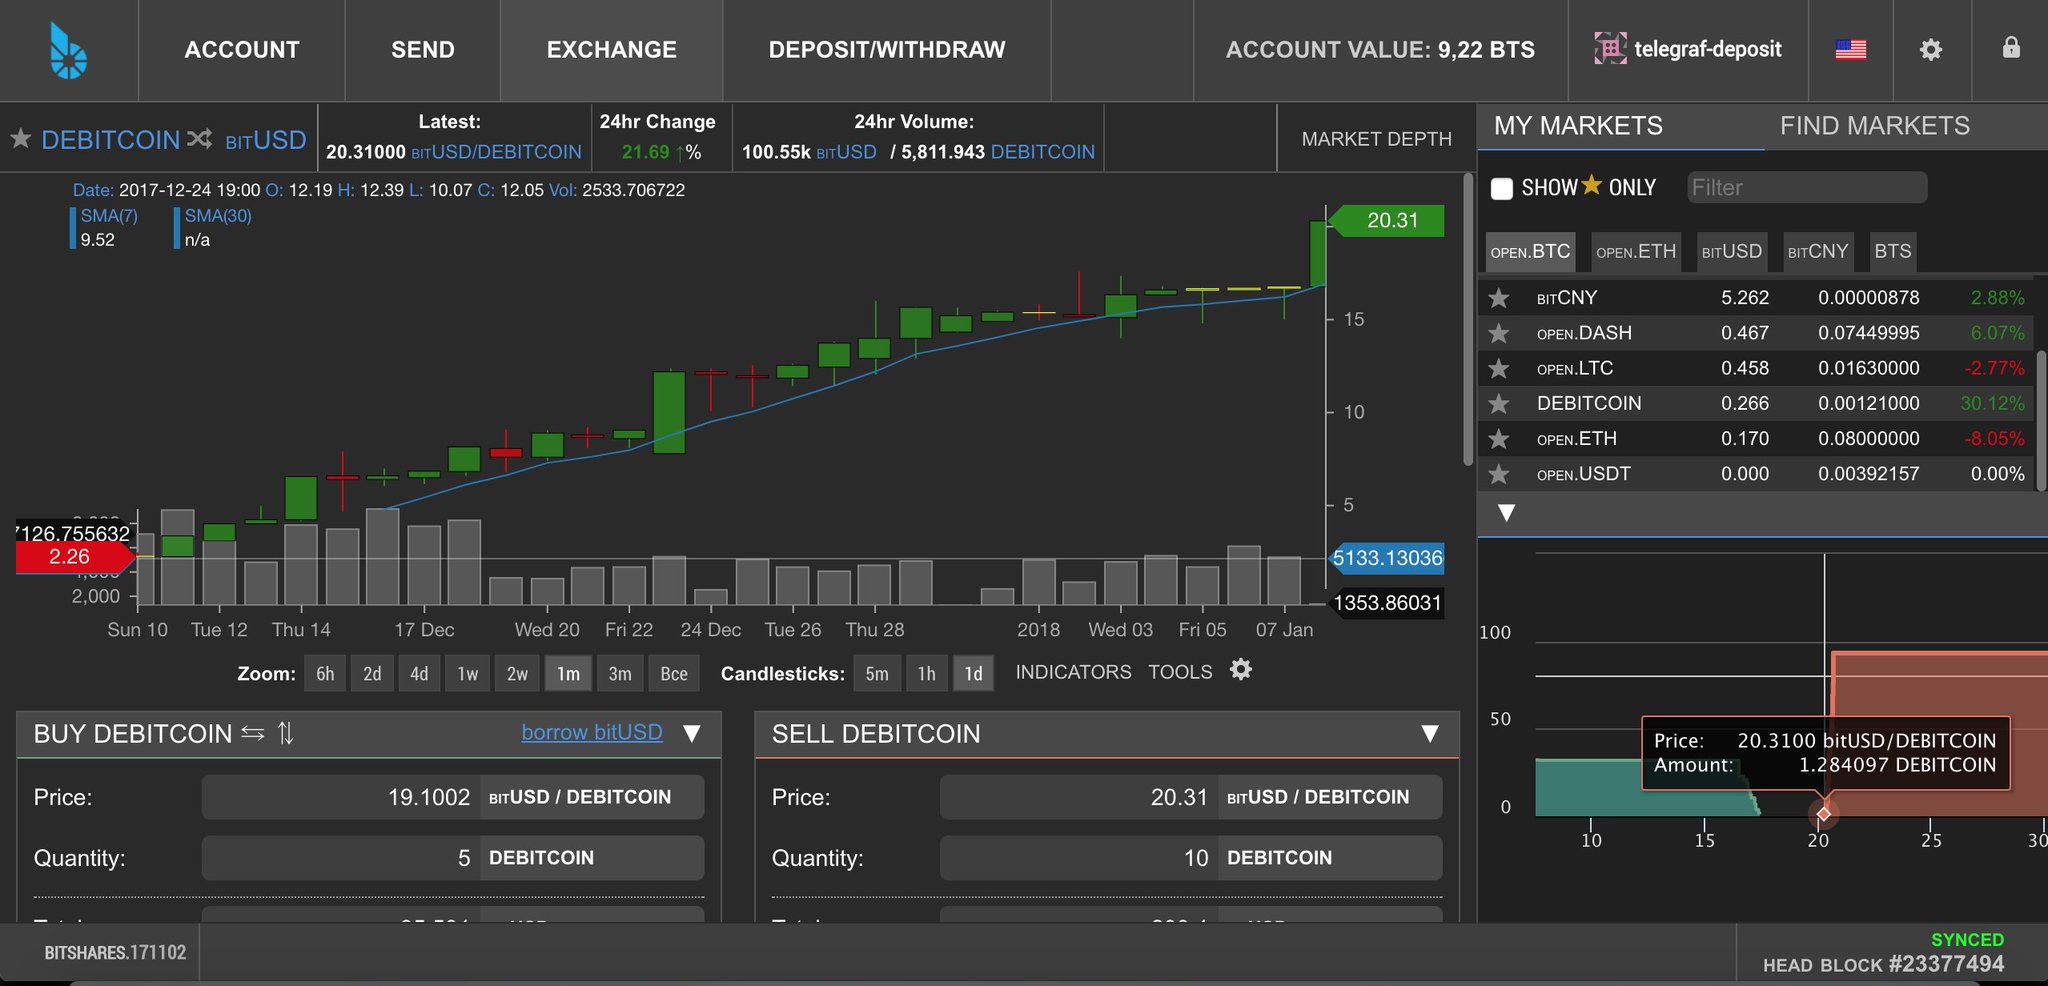This screenshot has height=986, width=2048.
Task: Select the OPEN.ETH base tab
Action: tap(1636, 251)
